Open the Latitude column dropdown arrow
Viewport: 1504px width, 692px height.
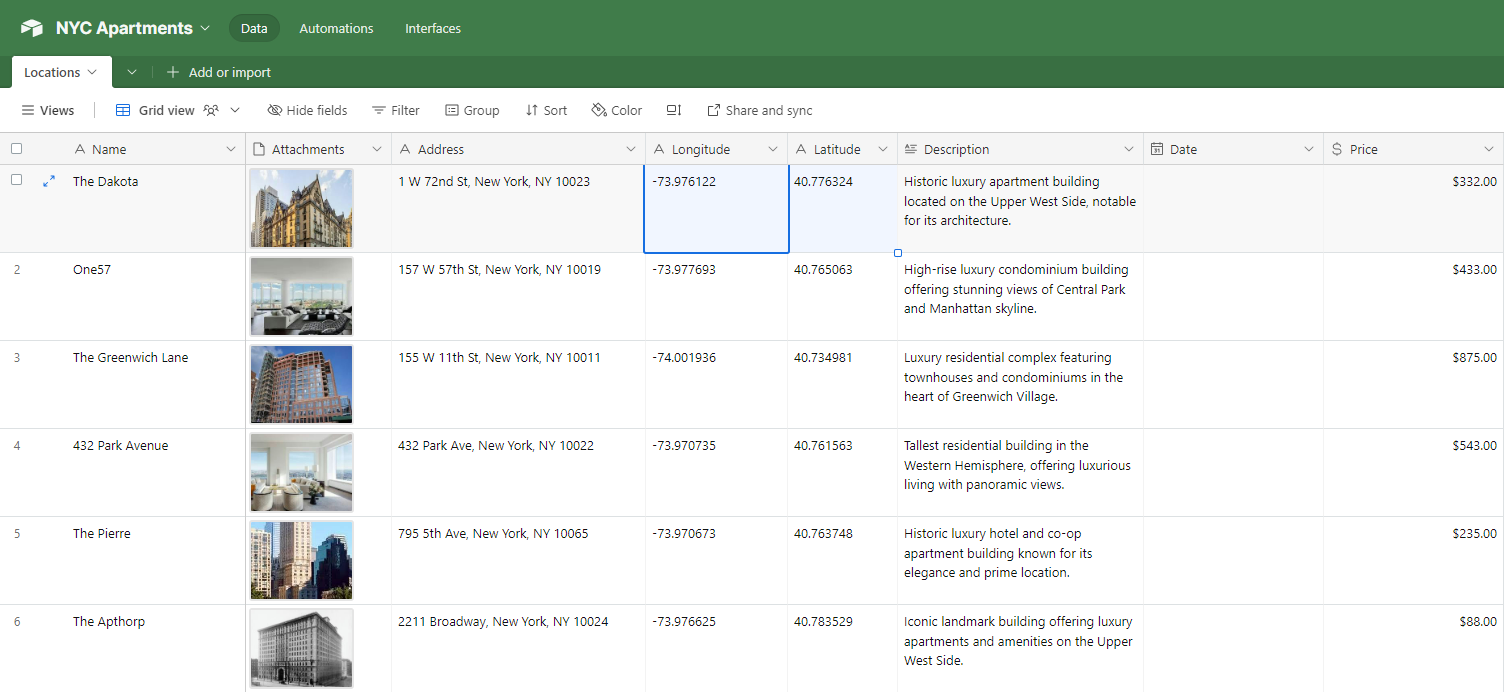pos(883,149)
